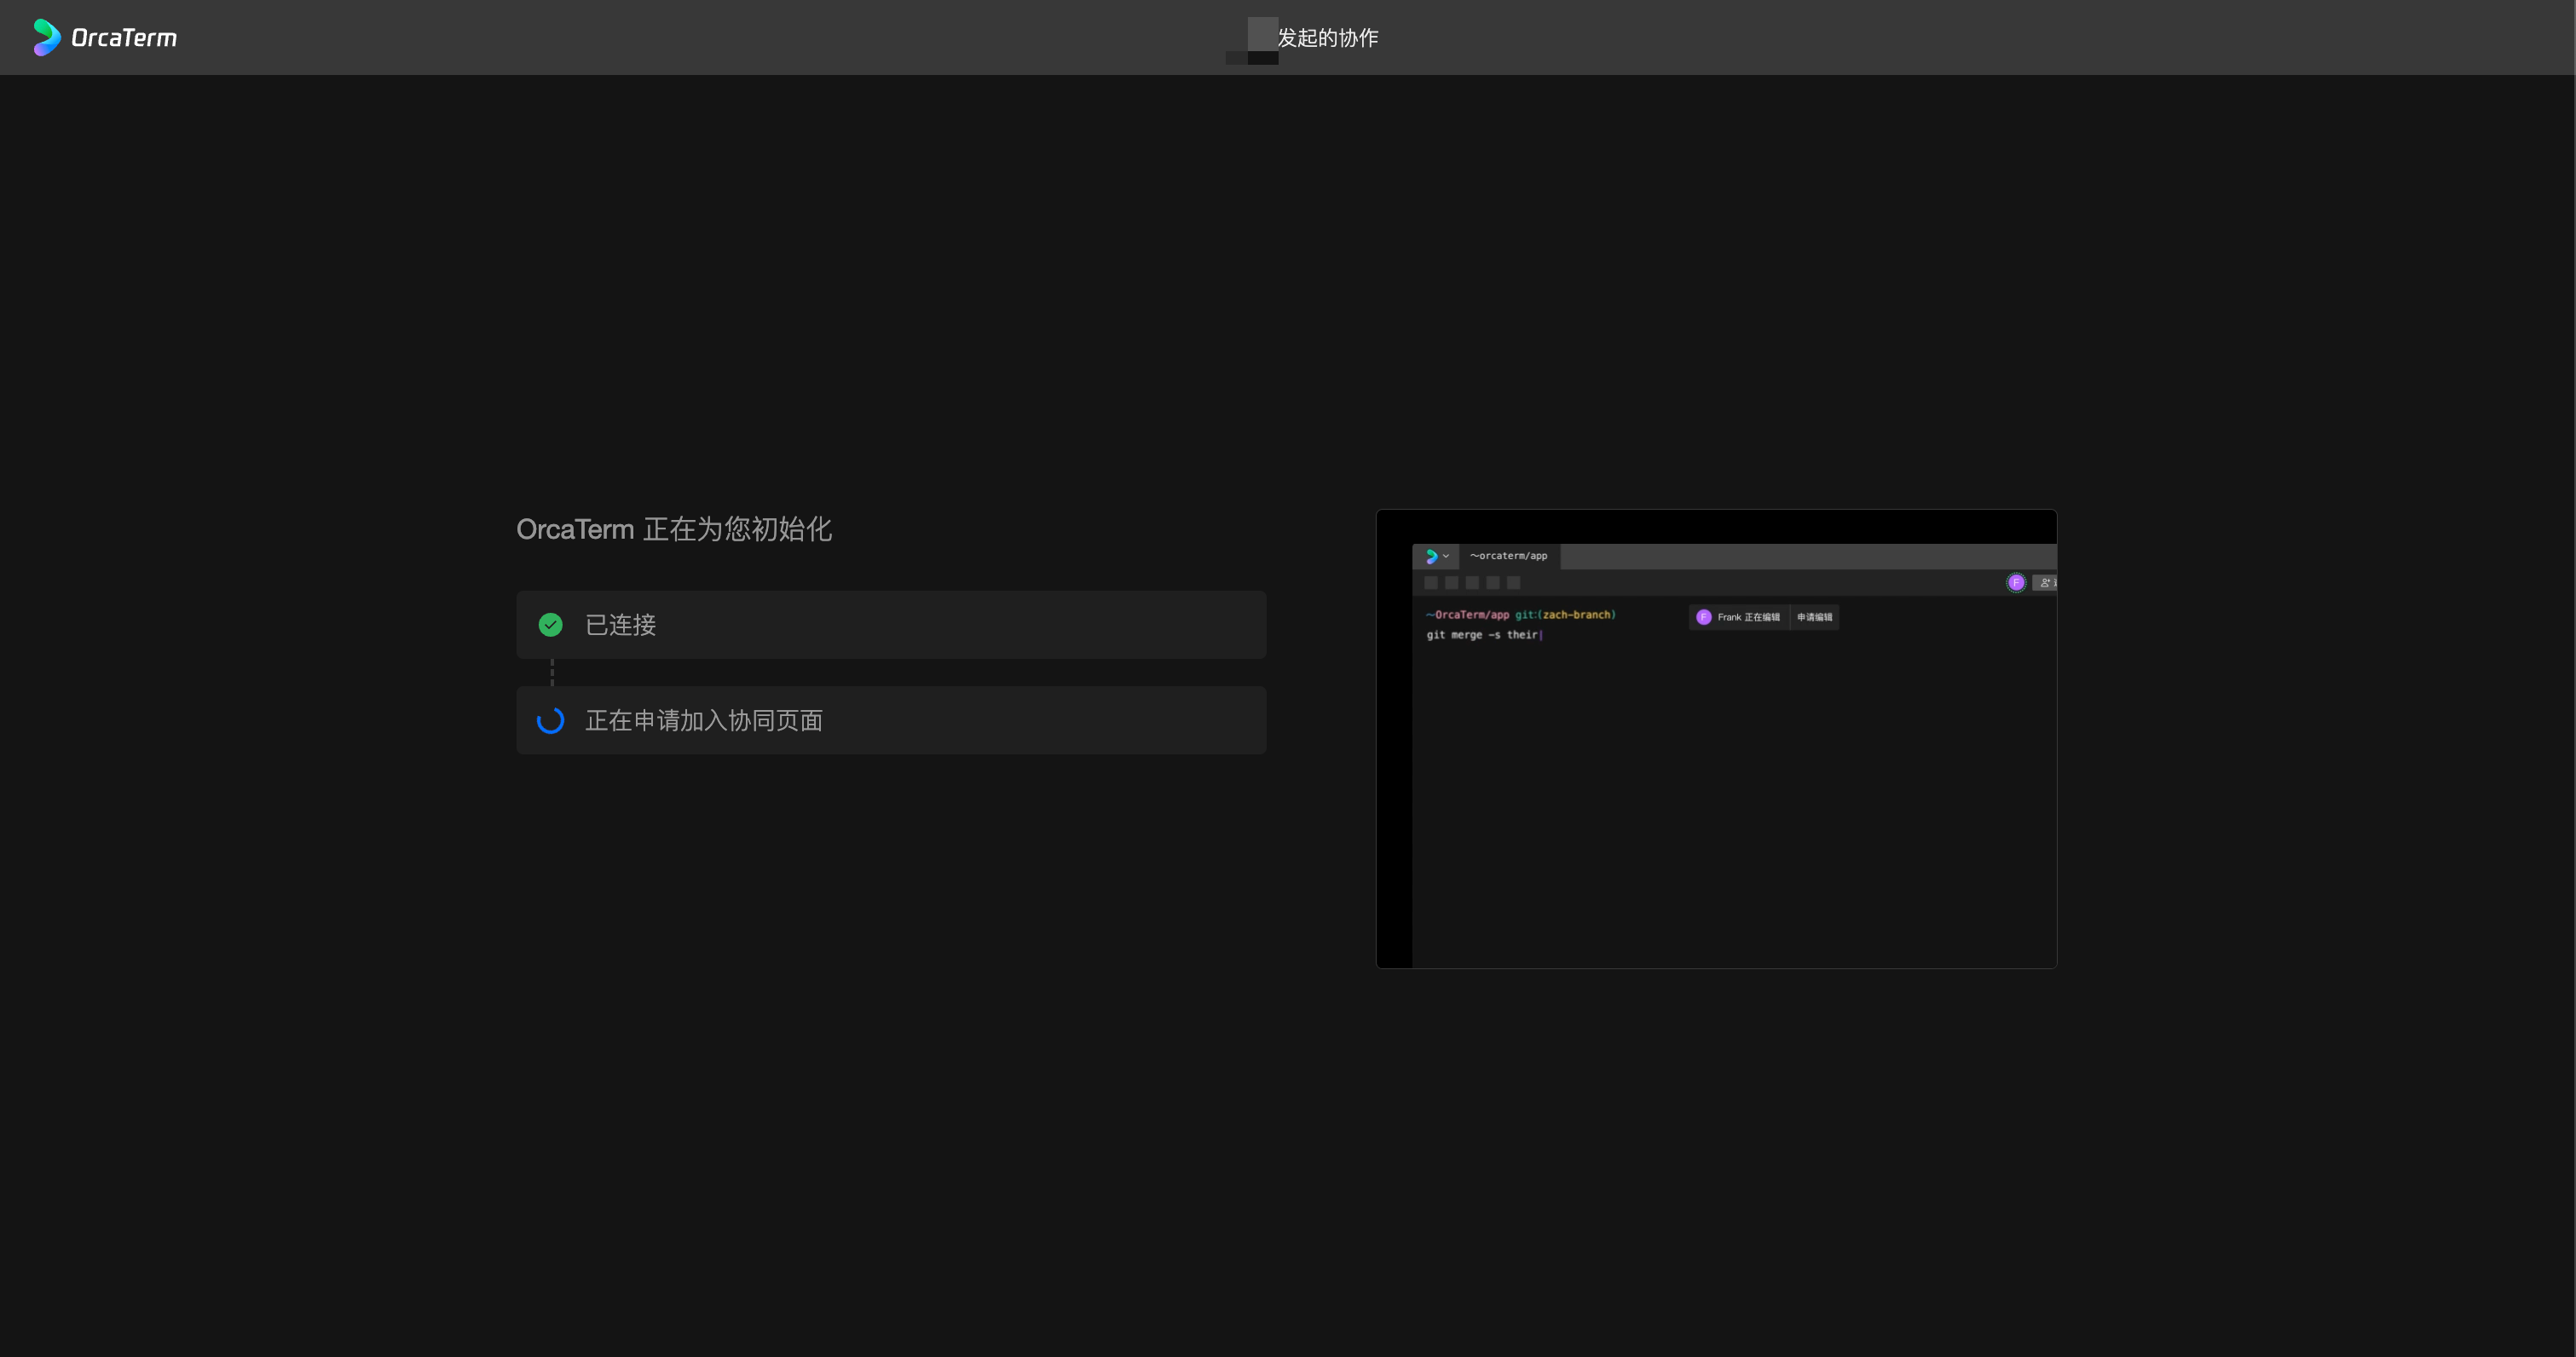The image size is (2576, 1357).
Task: Select the ~orcaterm/app tab in preview
Action: 1508,556
